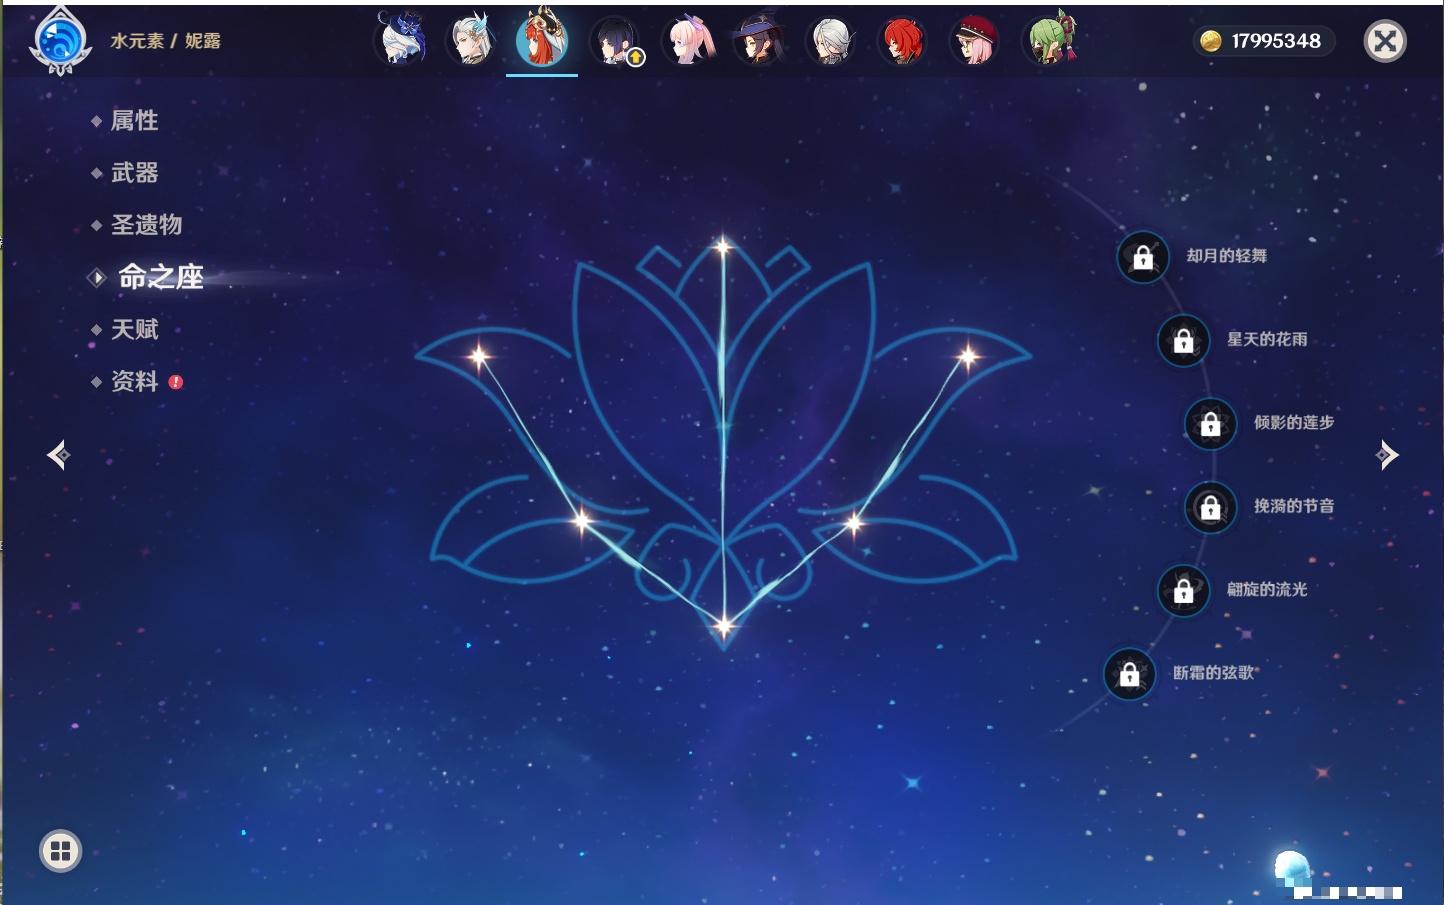View the 资料 profile tab with alert
The width and height of the screenshot is (1444, 905).
click(x=134, y=382)
